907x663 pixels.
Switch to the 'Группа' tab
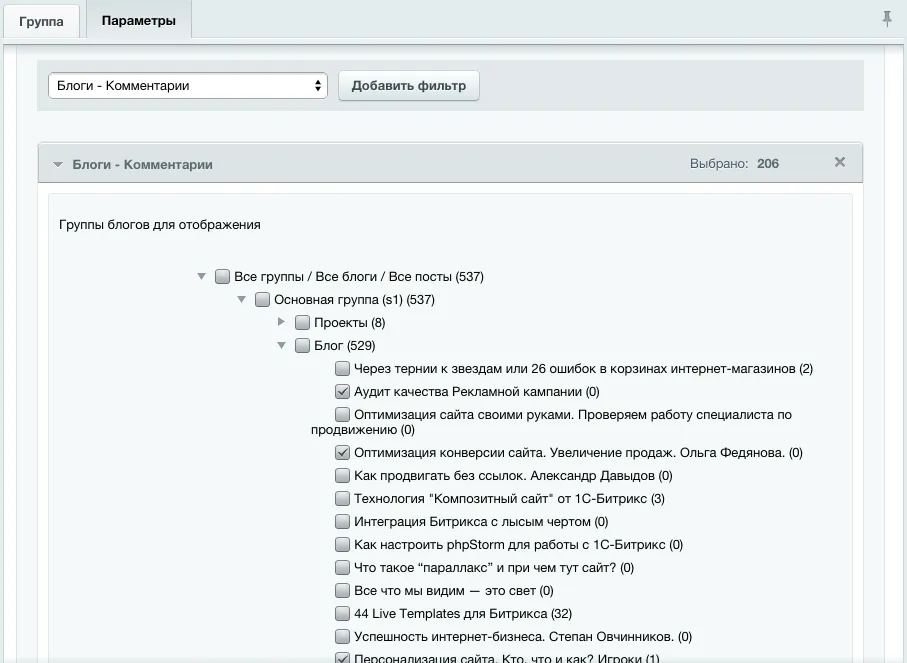click(41, 18)
